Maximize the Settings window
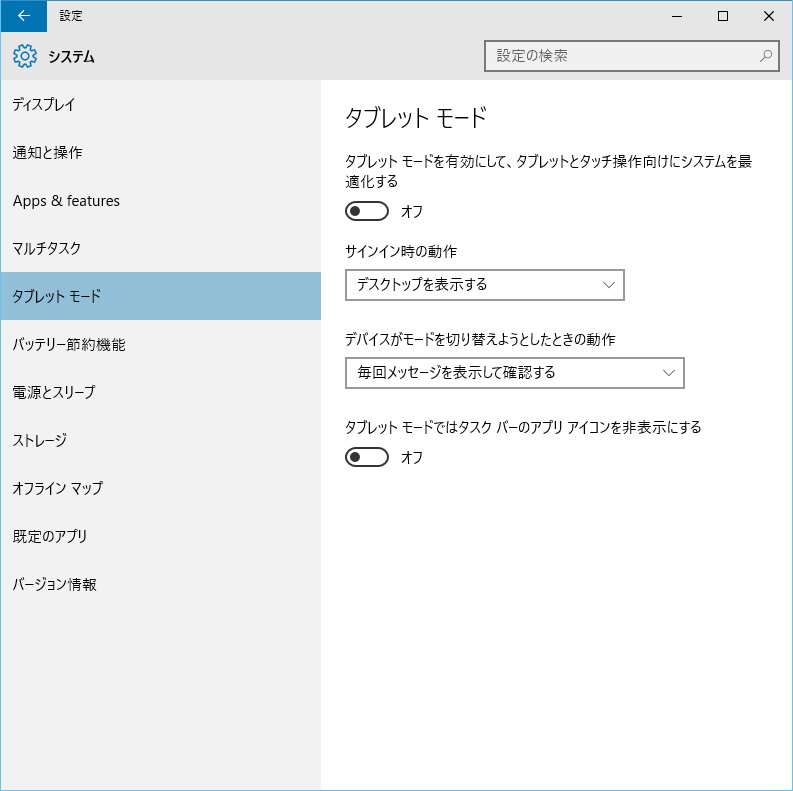This screenshot has height=791, width=793. (x=723, y=16)
